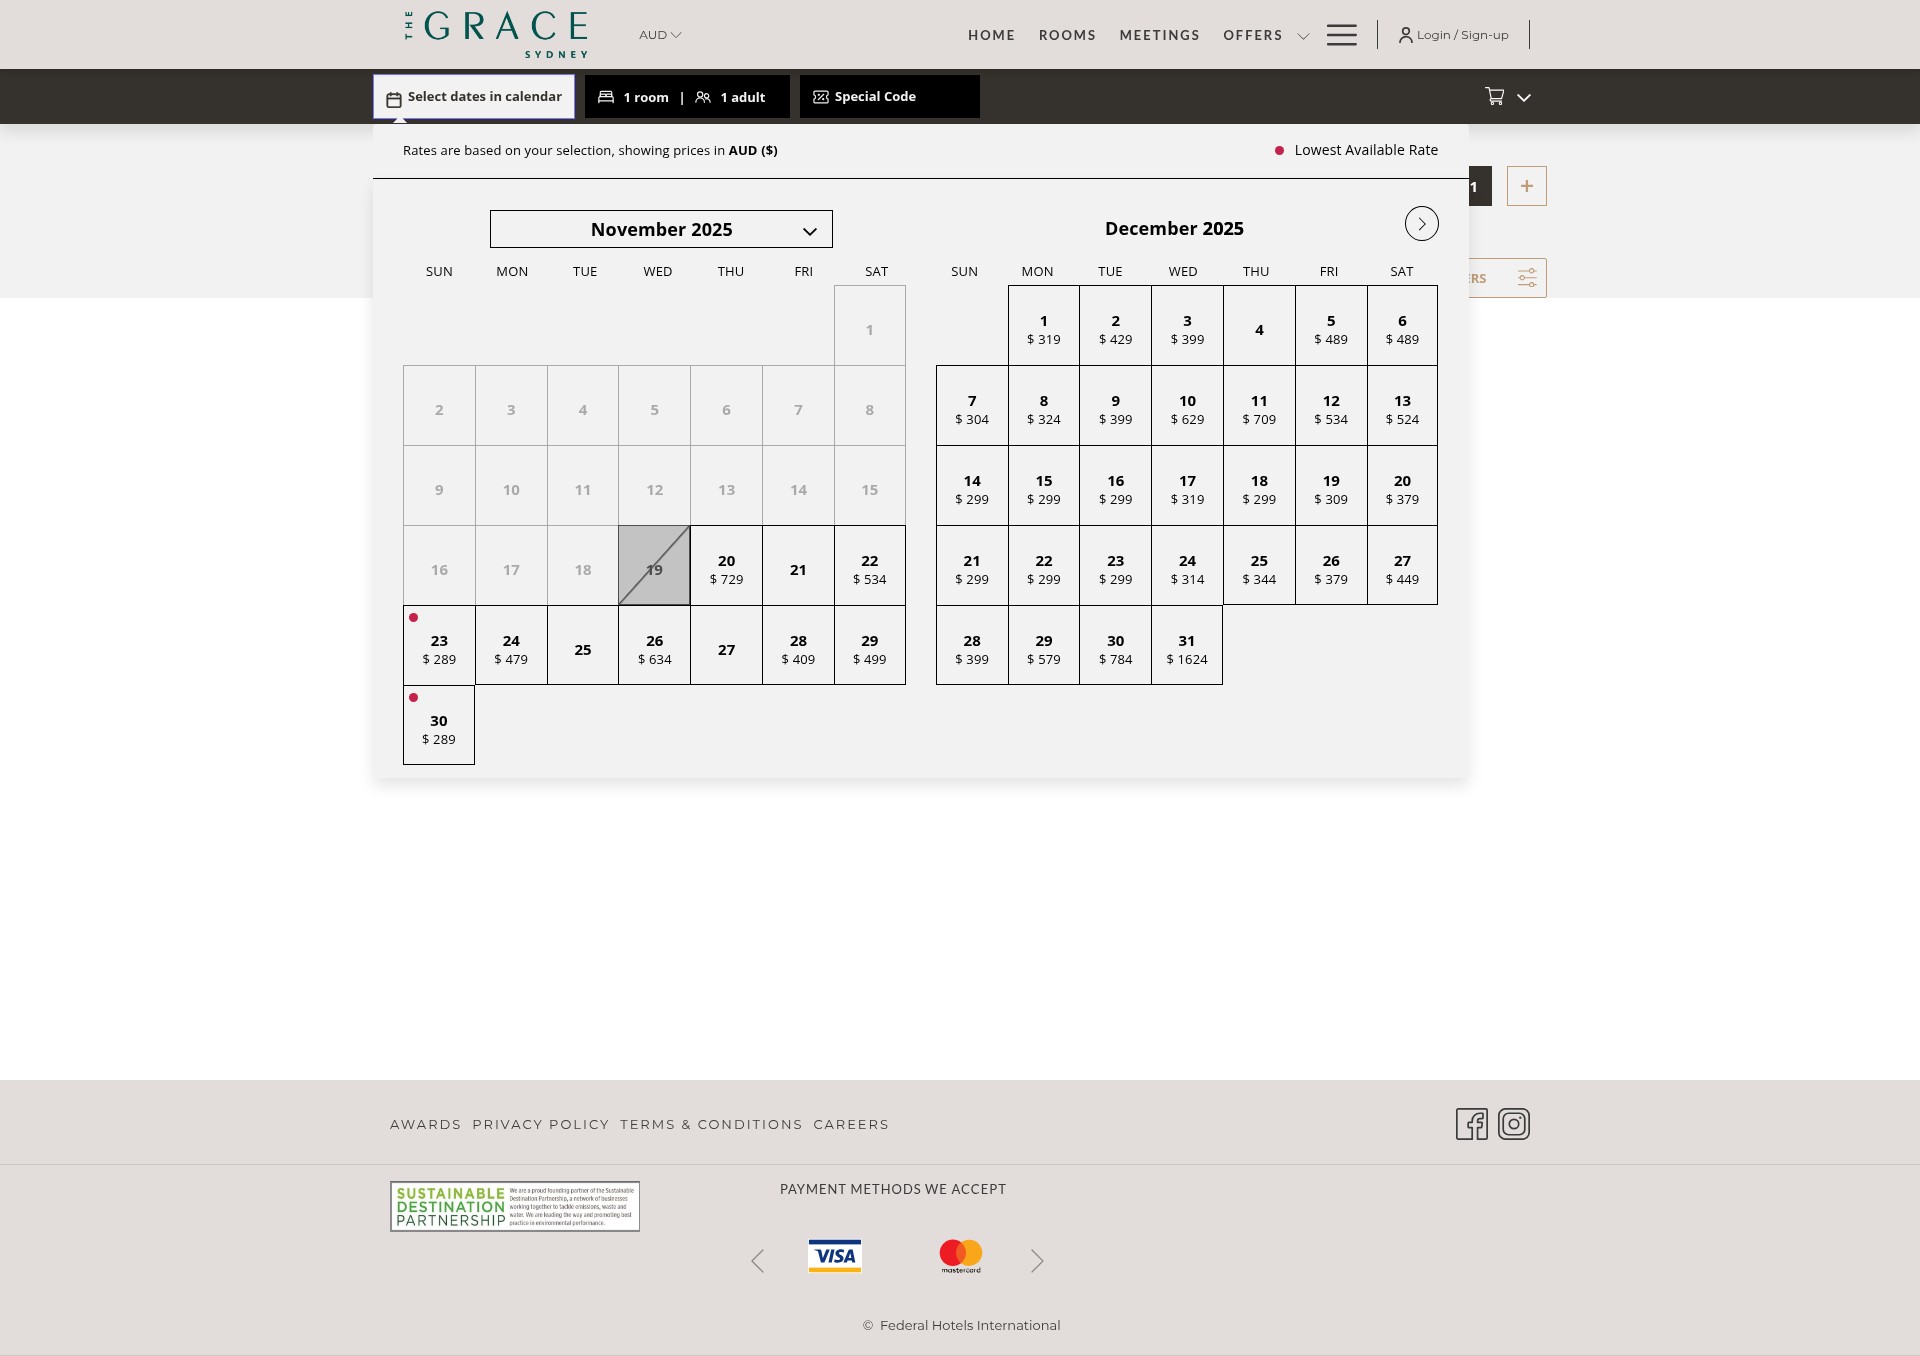Image resolution: width=1920 pixels, height=1356 pixels.
Task: Open the shopping cart icon
Action: [1494, 96]
